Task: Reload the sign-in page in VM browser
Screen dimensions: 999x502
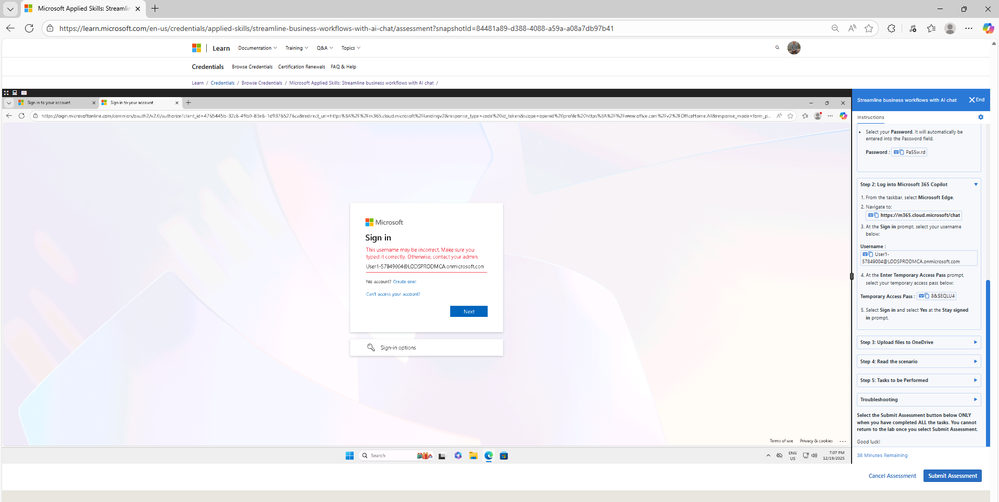Action: [21, 115]
